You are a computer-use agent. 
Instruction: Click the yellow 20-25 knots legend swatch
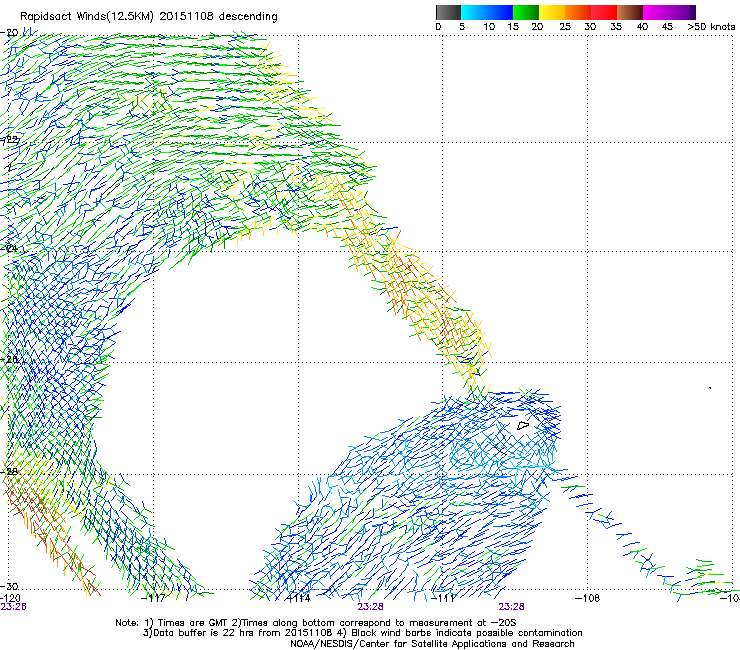click(x=552, y=12)
